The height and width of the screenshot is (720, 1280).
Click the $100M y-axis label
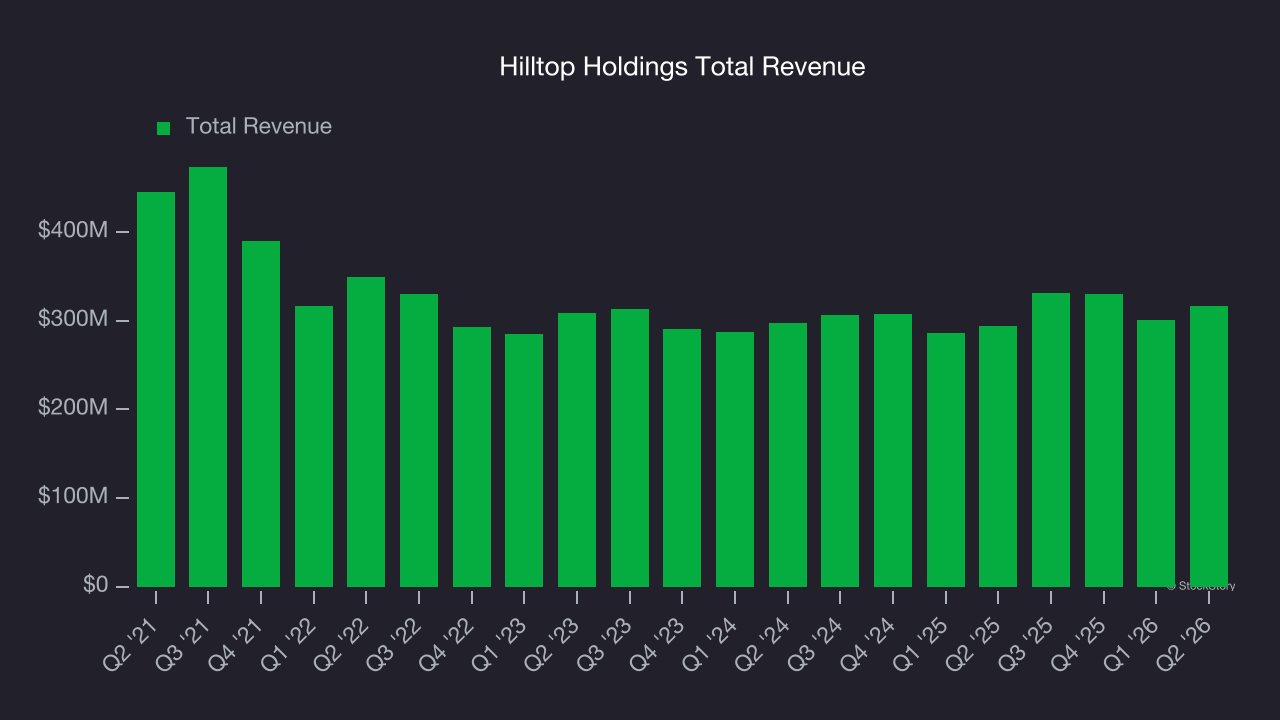pyautogui.click(x=72, y=497)
